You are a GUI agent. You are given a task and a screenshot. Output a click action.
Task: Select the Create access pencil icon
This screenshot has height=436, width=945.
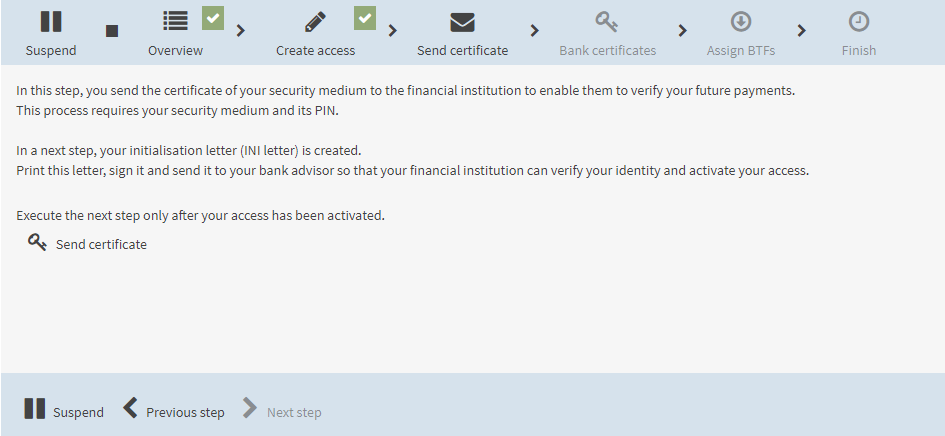tap(315, 22)
